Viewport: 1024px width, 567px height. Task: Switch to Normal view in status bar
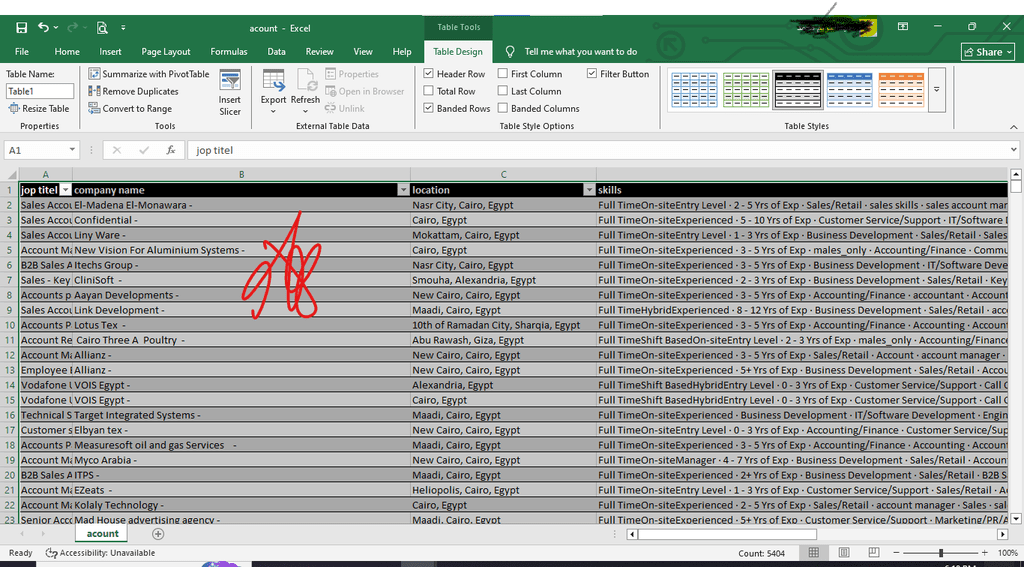[x=813, y=553]
